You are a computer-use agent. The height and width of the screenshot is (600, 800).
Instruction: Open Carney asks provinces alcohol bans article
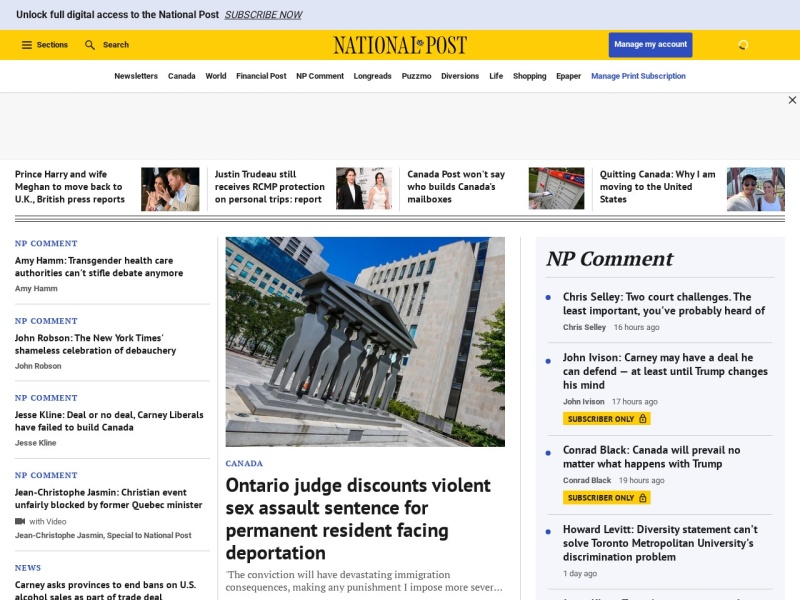106,590
